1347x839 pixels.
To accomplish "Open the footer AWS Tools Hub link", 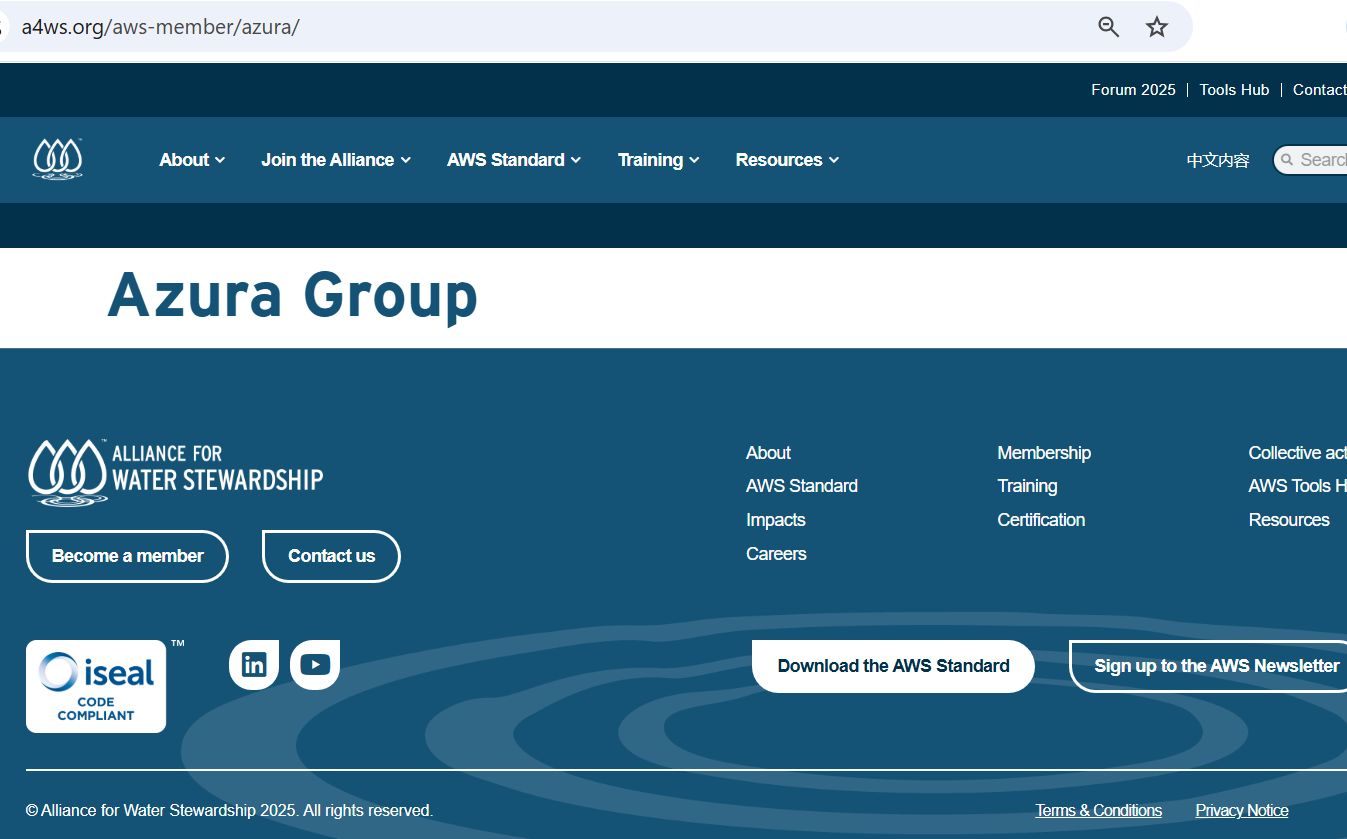I will [1298, 486].
